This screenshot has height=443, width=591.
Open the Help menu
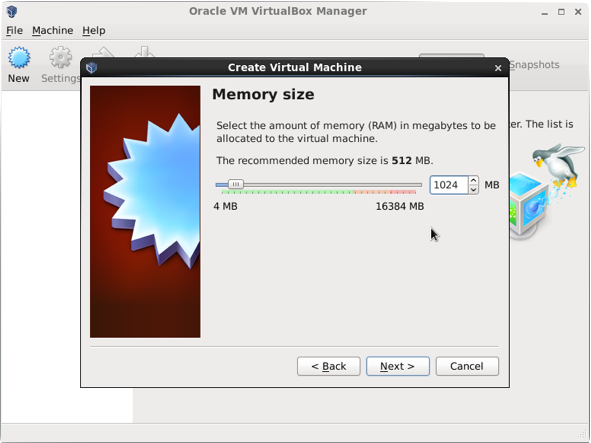pyautogui.click(x=94, y=30)
